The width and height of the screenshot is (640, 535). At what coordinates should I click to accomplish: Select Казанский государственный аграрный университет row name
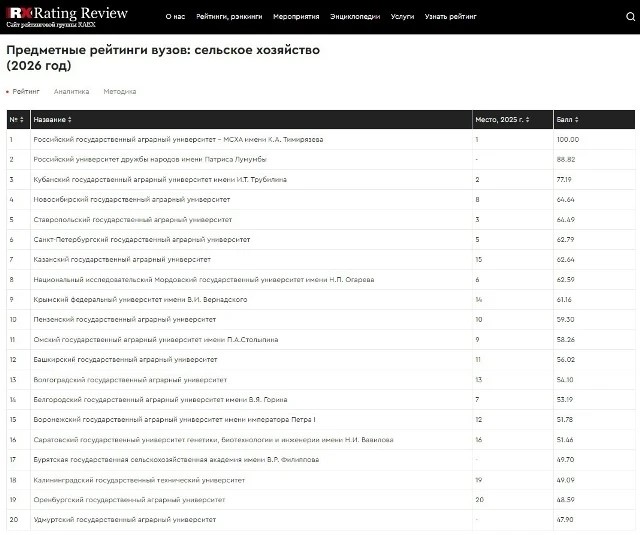click(x=122, y=260)
